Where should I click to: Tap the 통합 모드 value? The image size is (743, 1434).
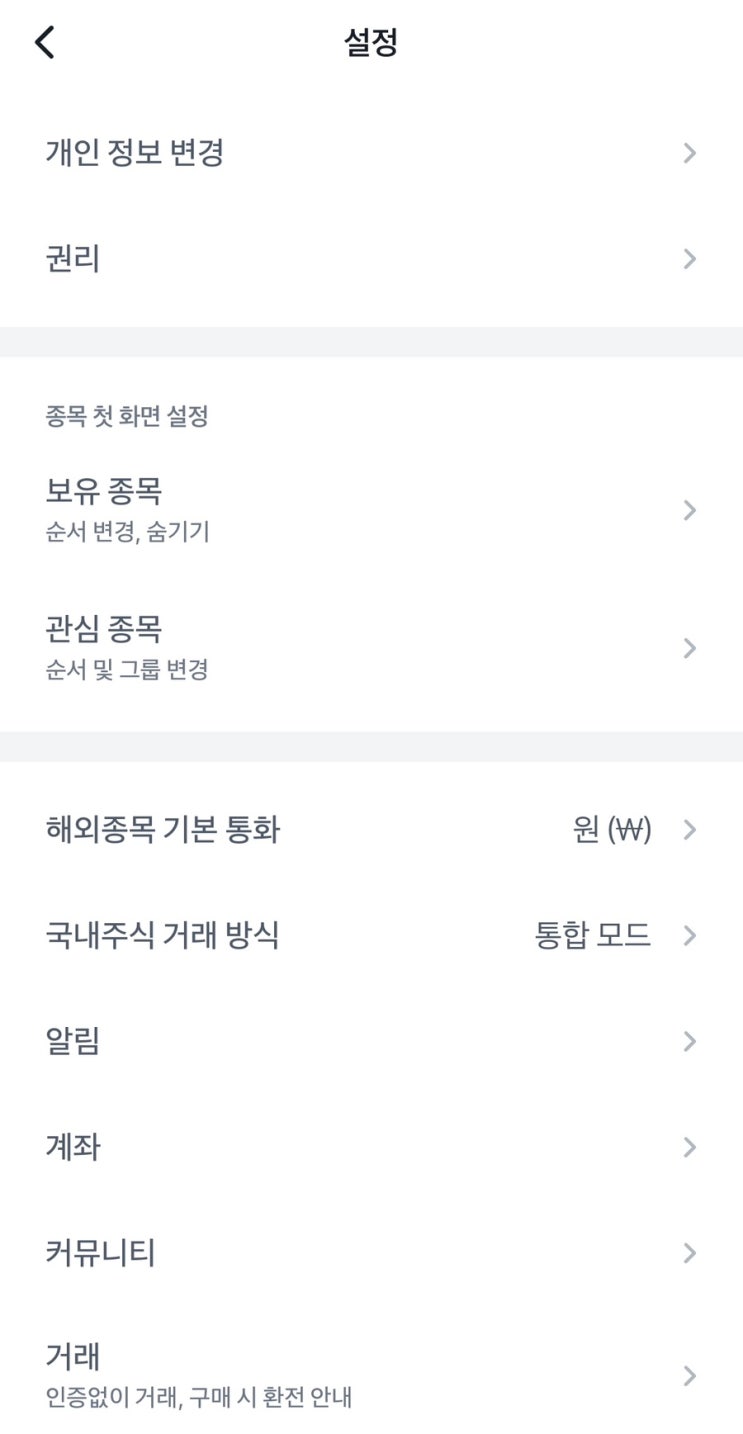593,935
